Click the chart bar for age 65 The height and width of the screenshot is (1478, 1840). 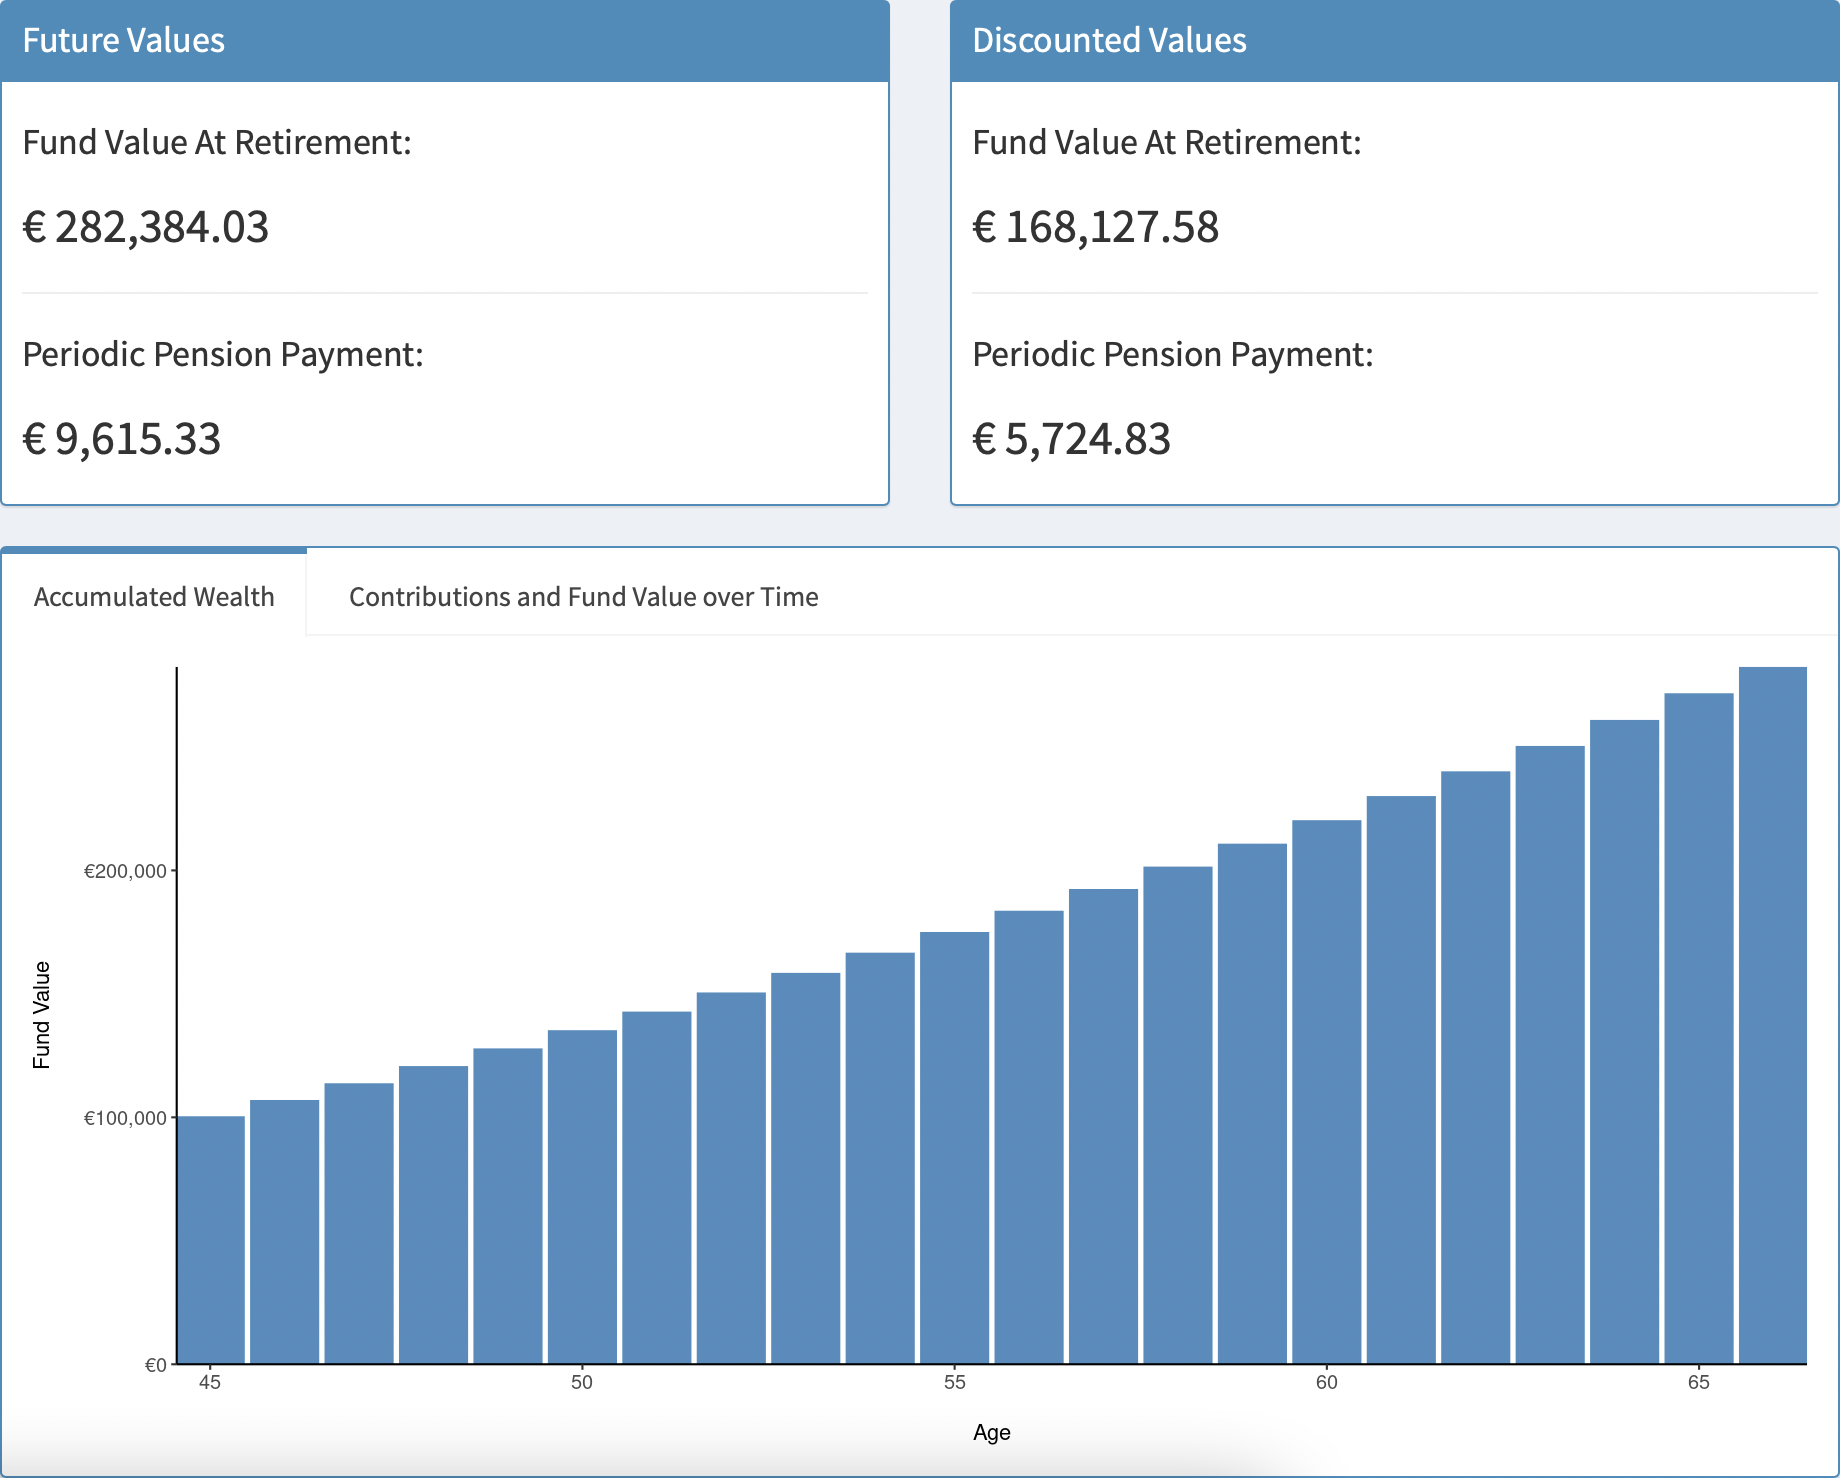pyautogui.click(x=1698, y=1028)
